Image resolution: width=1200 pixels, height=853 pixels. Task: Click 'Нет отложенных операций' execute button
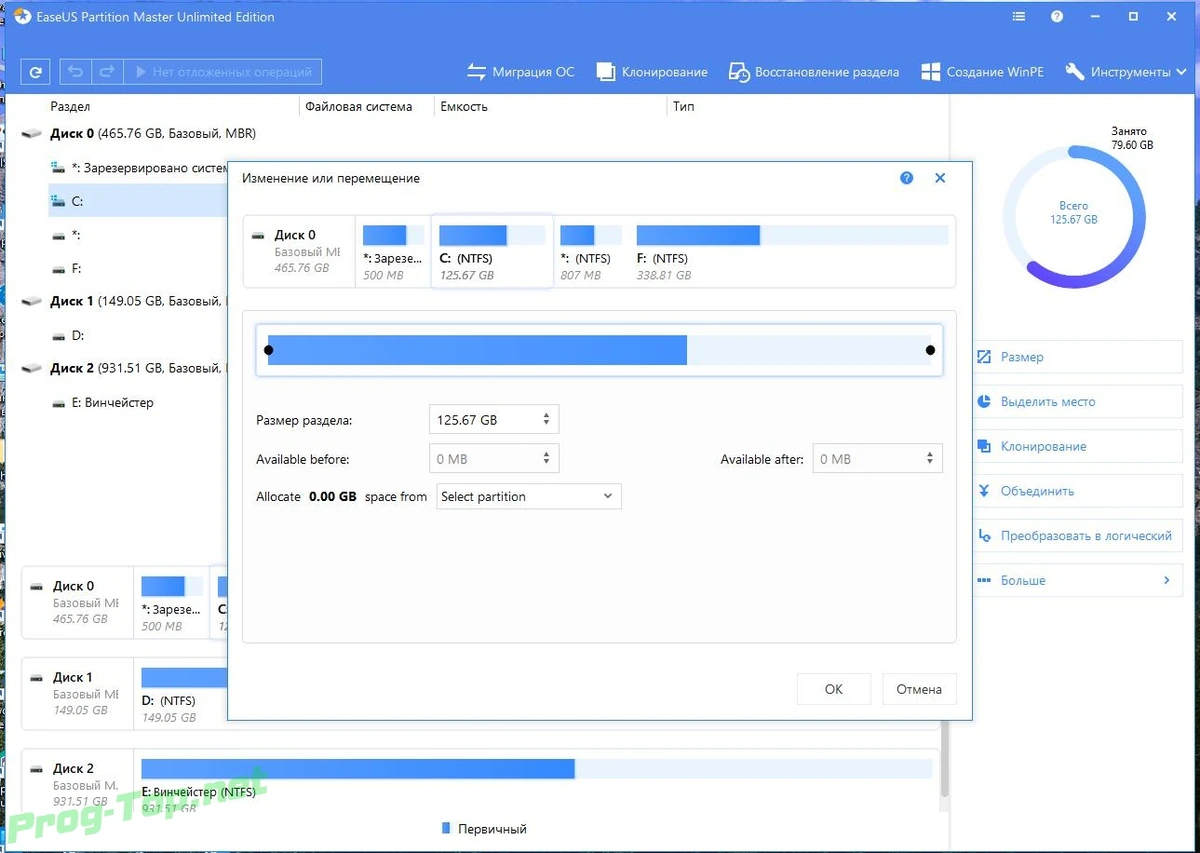pos(223,72)
